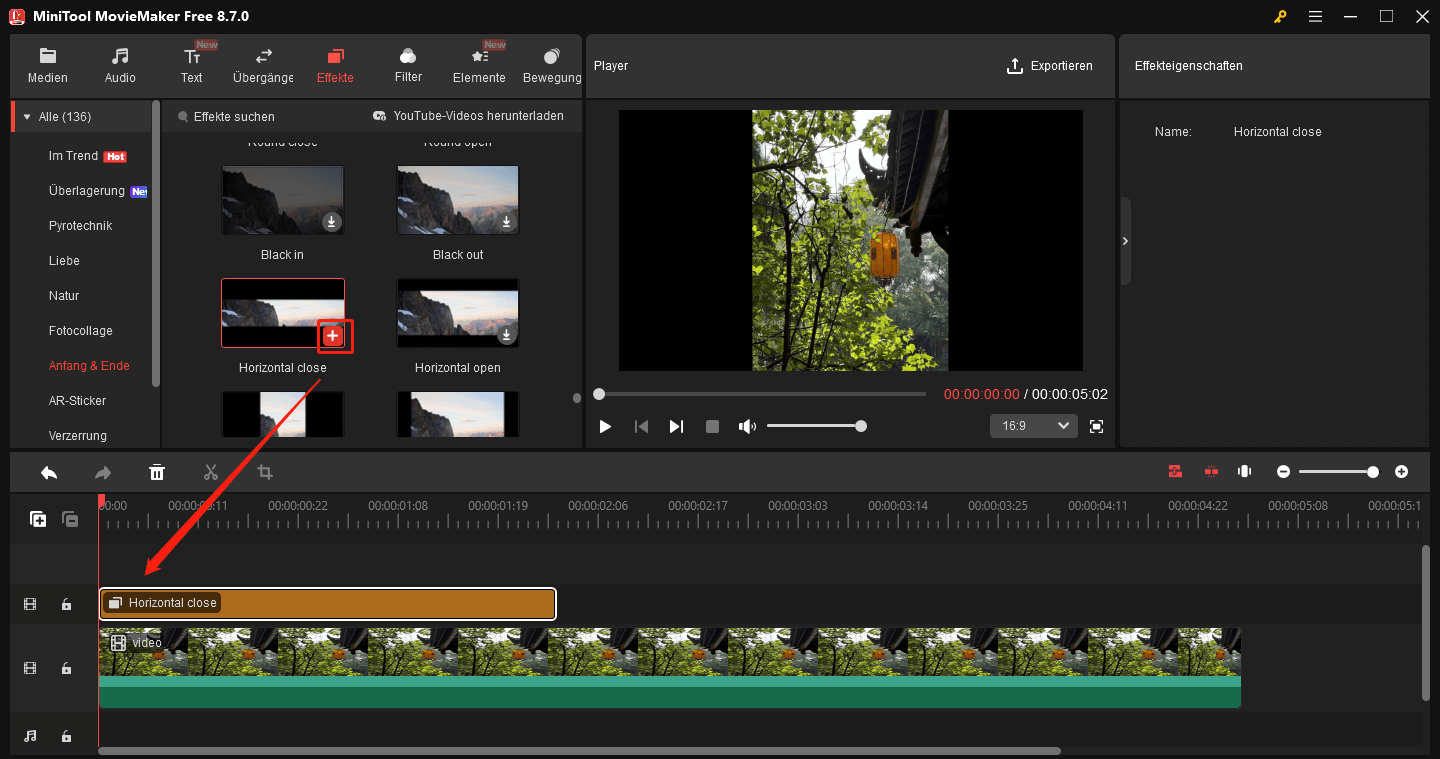Toggle lock on the video track

66,668
